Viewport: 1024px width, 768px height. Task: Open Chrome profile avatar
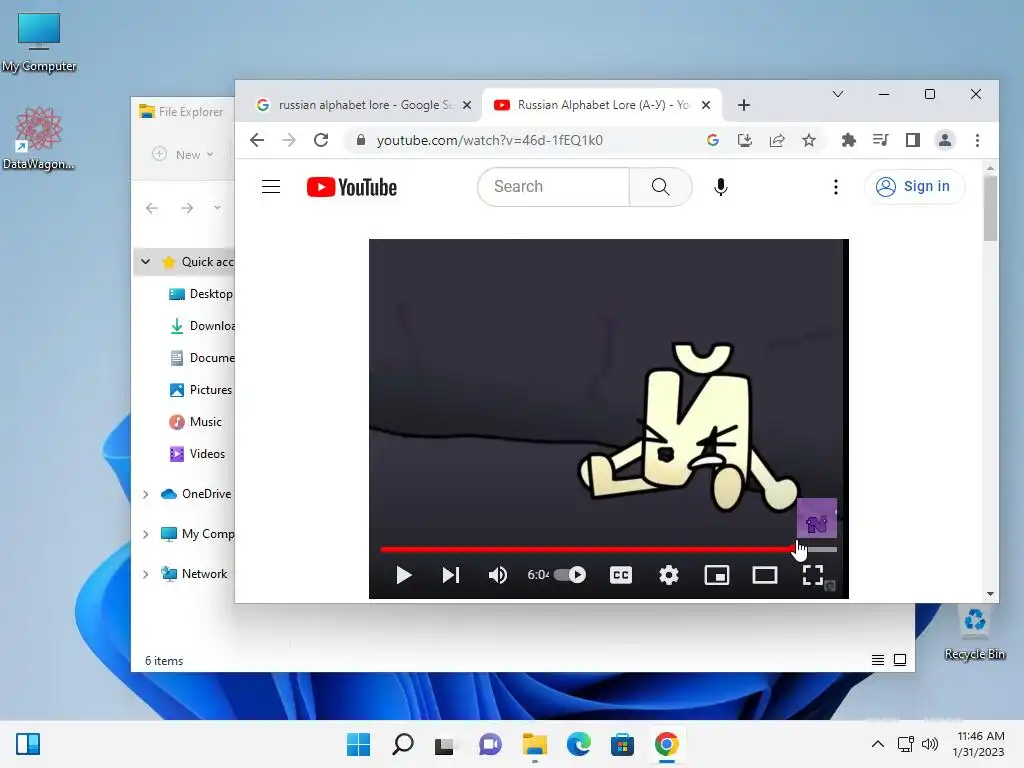944,140
